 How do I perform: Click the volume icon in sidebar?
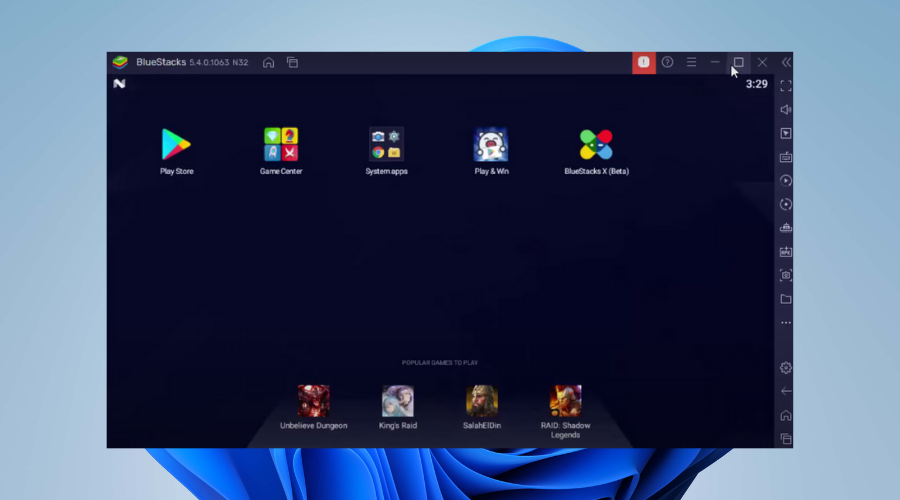pyautogui.click(x=786, y=110)
